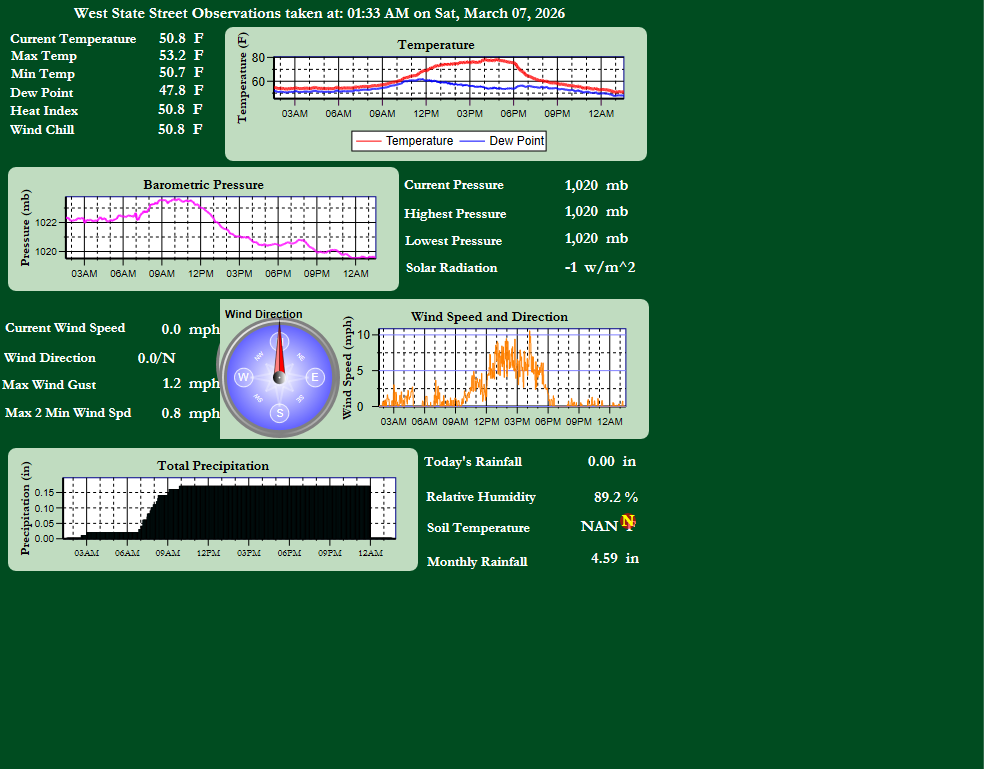Viewport: 984px width, 769px height.
Task: Click the W marker on the compass
Action: [243, 377]
